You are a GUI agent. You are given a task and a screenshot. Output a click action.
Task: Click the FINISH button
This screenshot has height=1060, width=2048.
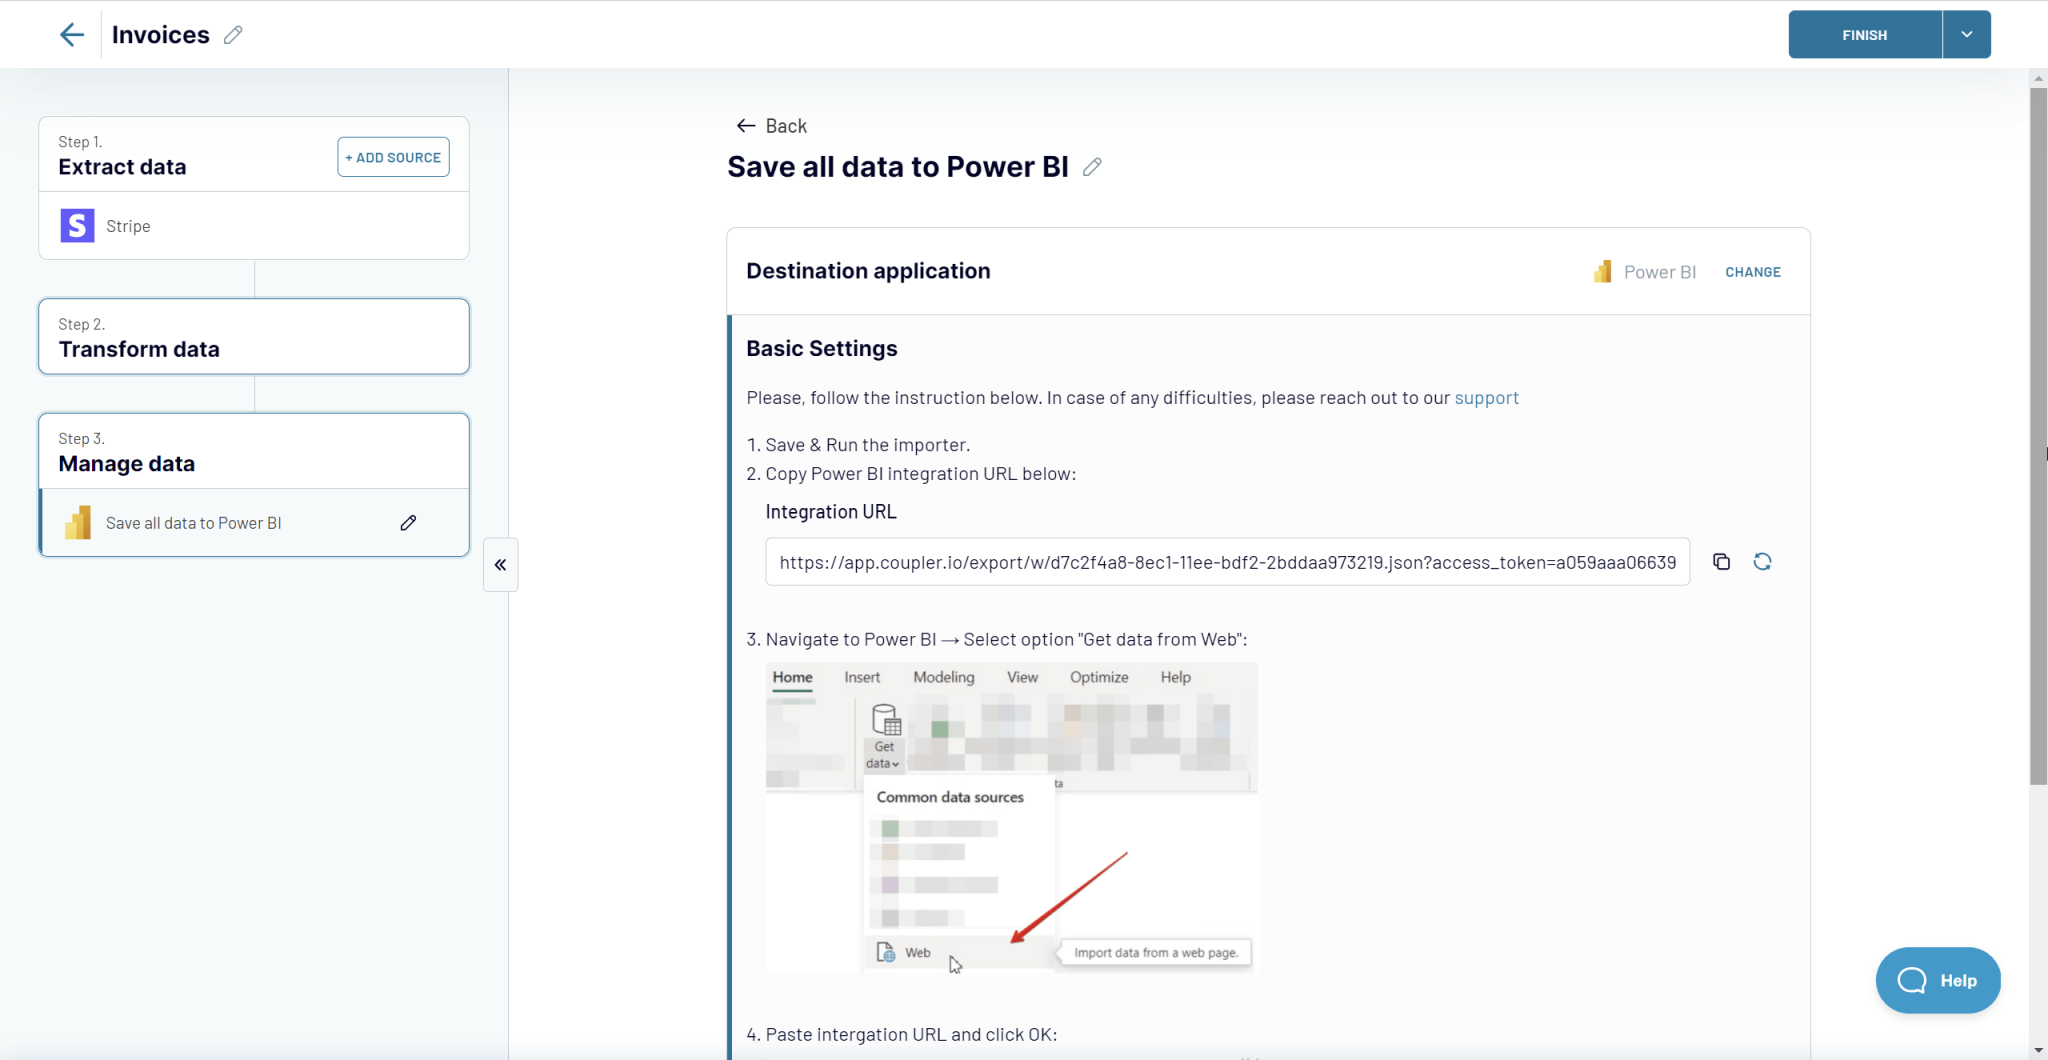[1863, 34]
